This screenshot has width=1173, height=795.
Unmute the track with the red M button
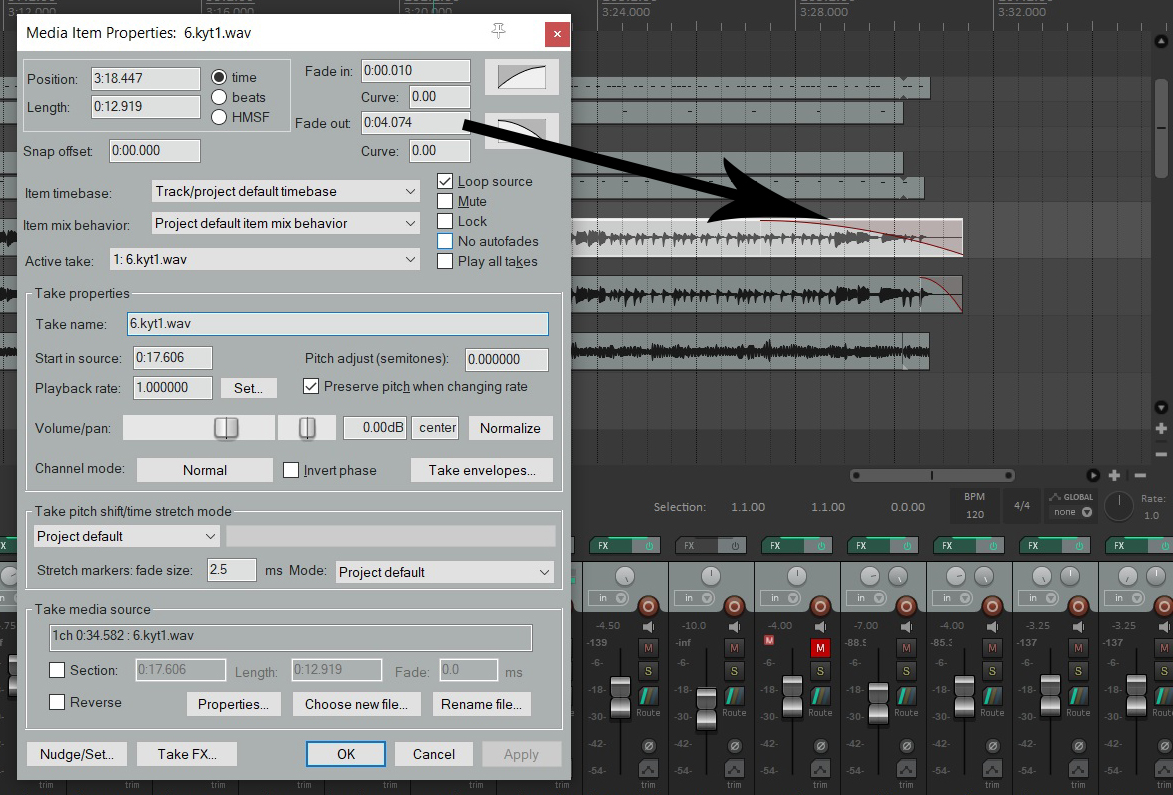click(820, 648)
